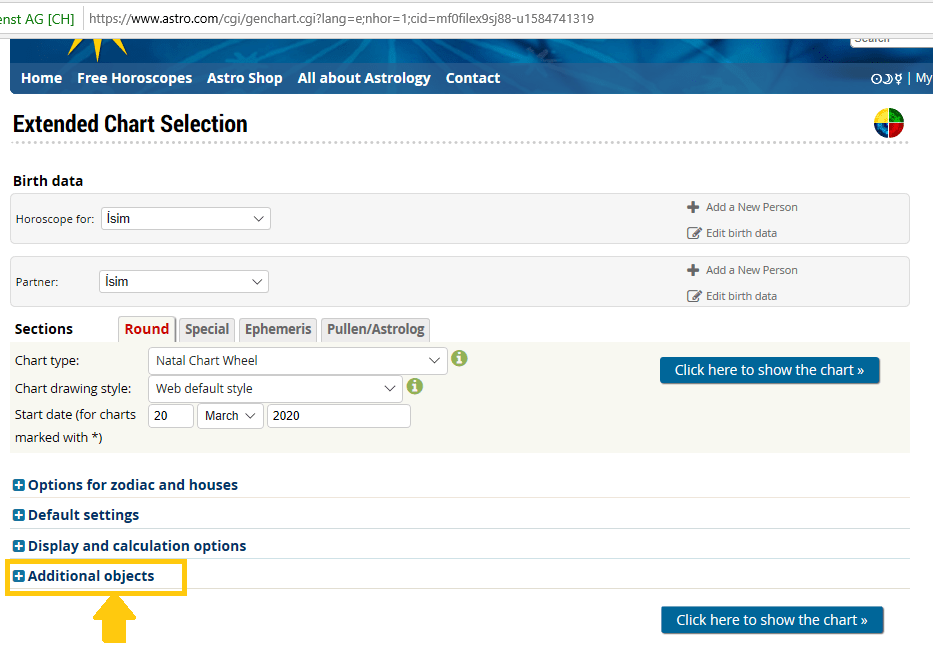Click the sun moon mercury symbols icon
This screenshot has width=933, height=656.
[x=887, y=79]
